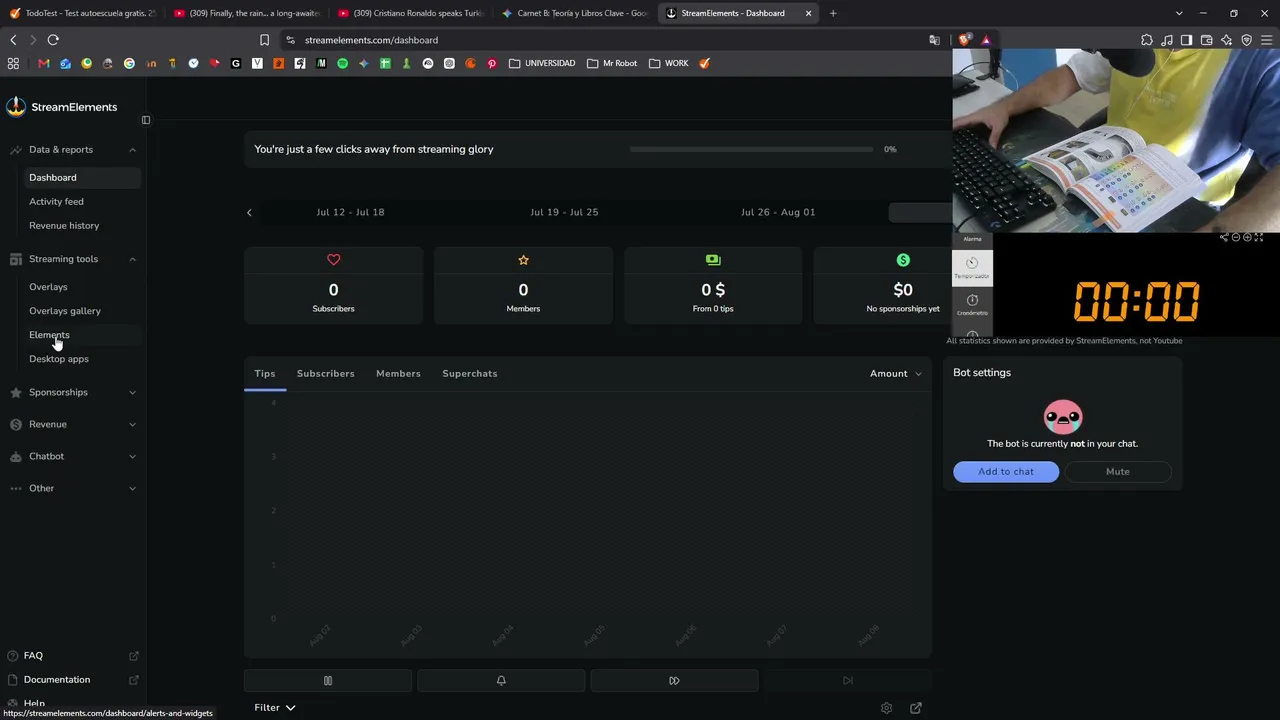This screenshot has width=1280, height=720.
Task: Open the music note media control icon
Action: pos(1167,40)
